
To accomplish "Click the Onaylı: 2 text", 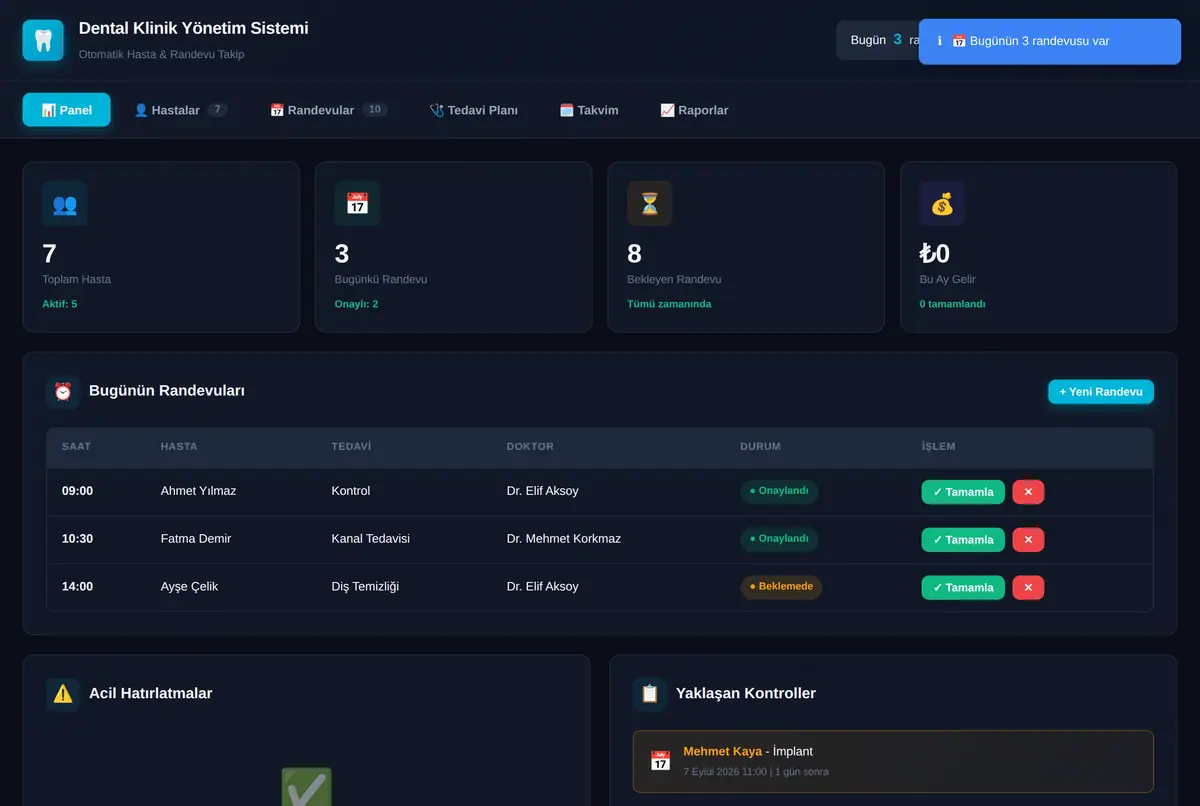I will click(357, 304).
